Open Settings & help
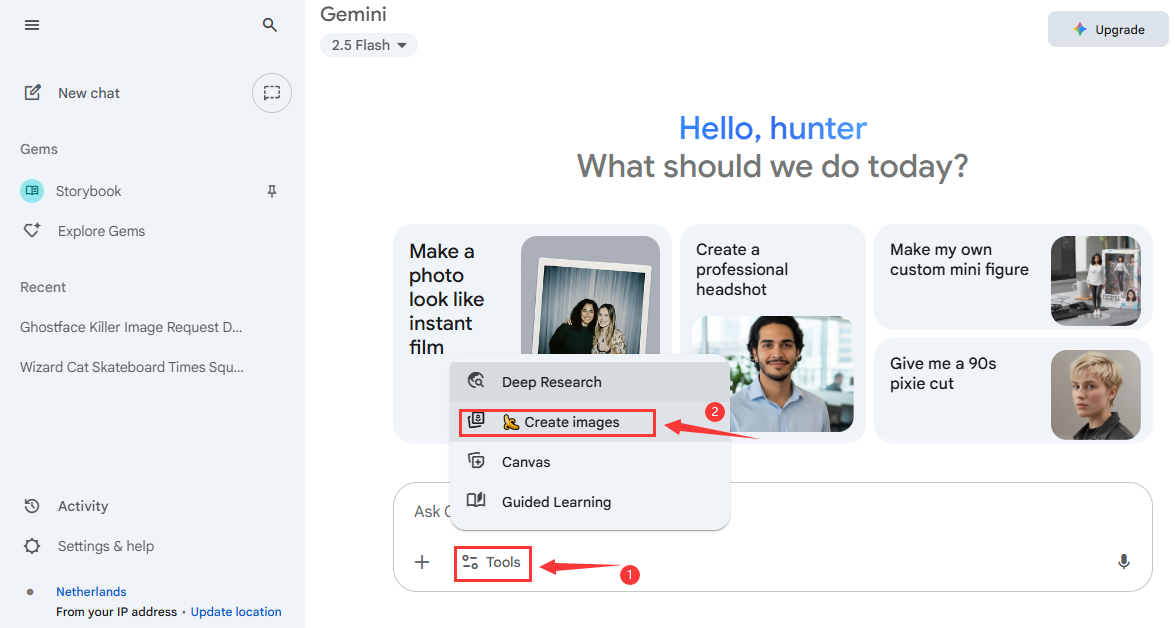Viewport: 1175px width, 628px height. pos(106,546)
